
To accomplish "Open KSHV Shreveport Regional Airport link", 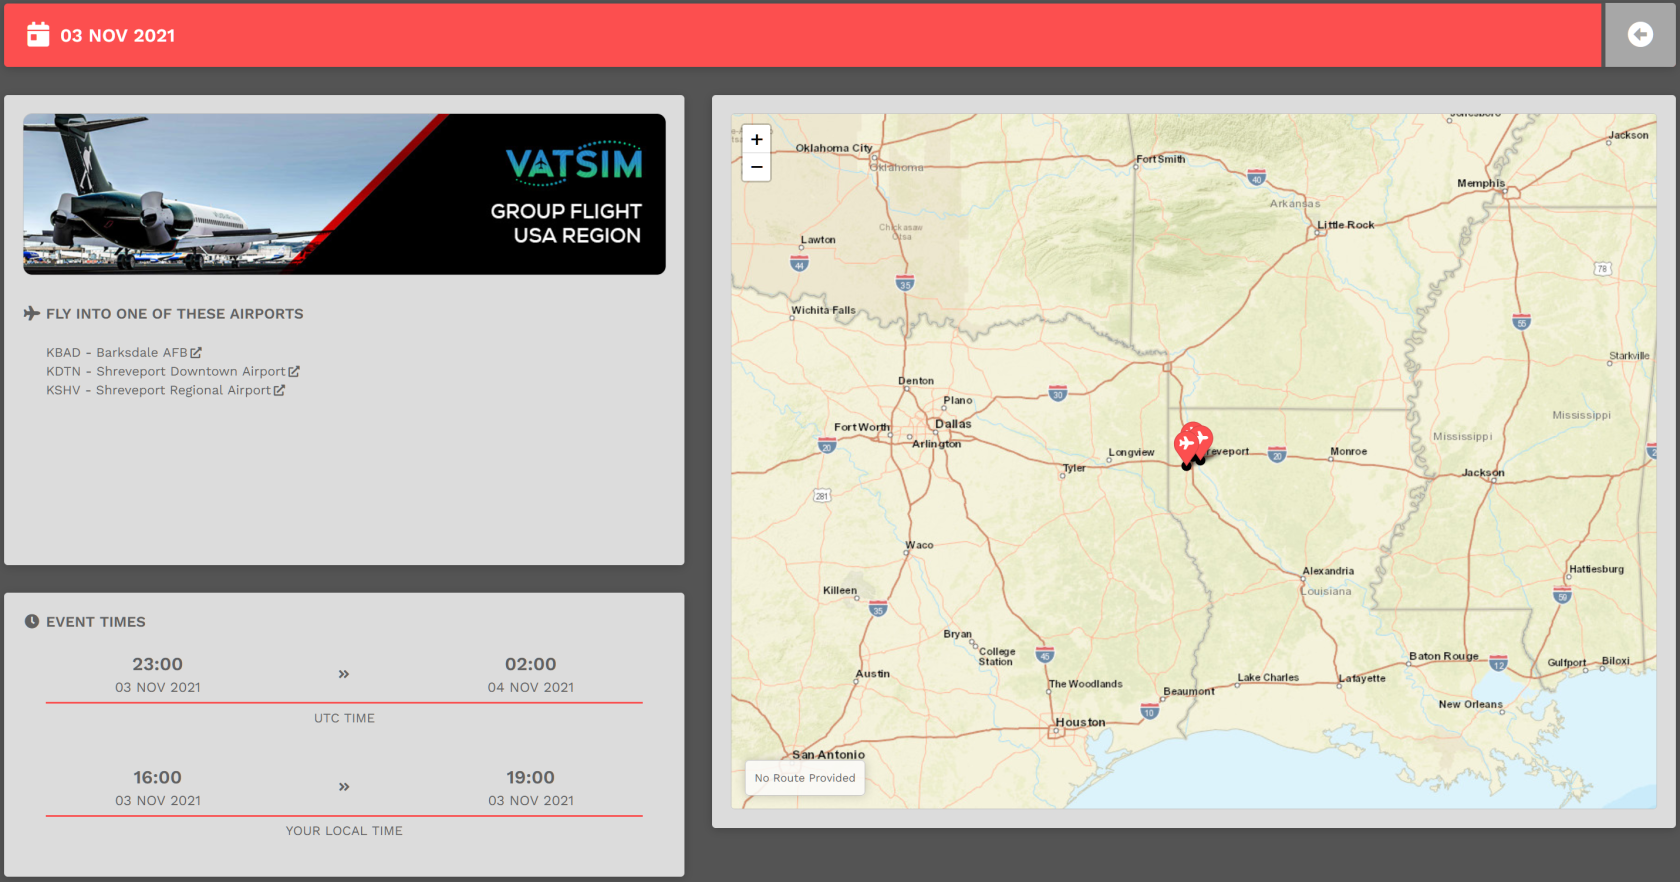I will (165, 390).
